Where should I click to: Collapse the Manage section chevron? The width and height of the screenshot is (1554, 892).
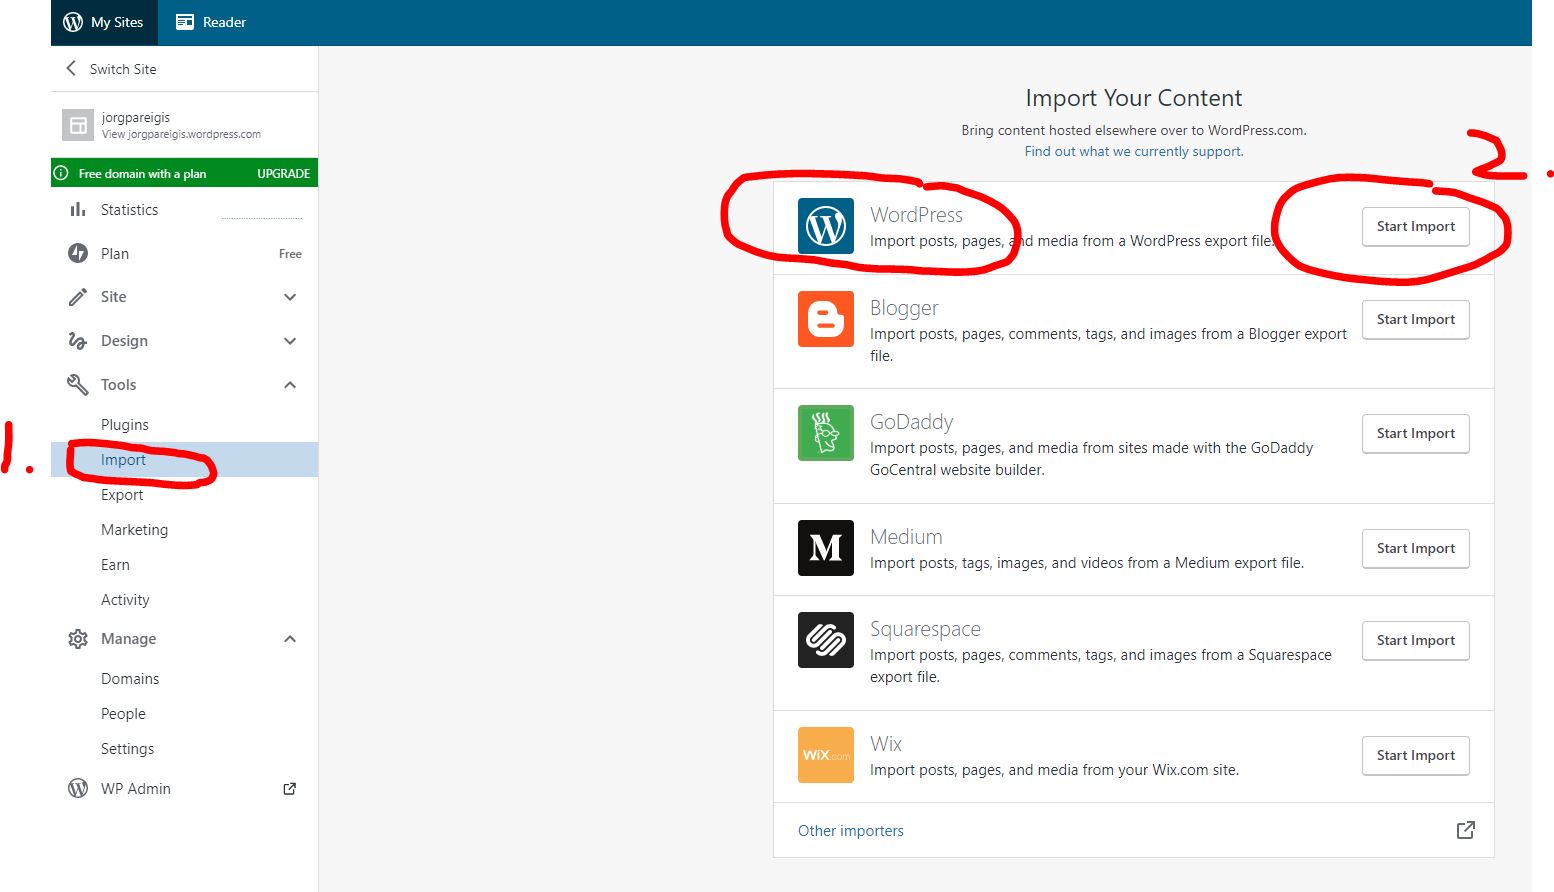pos(290,639)
